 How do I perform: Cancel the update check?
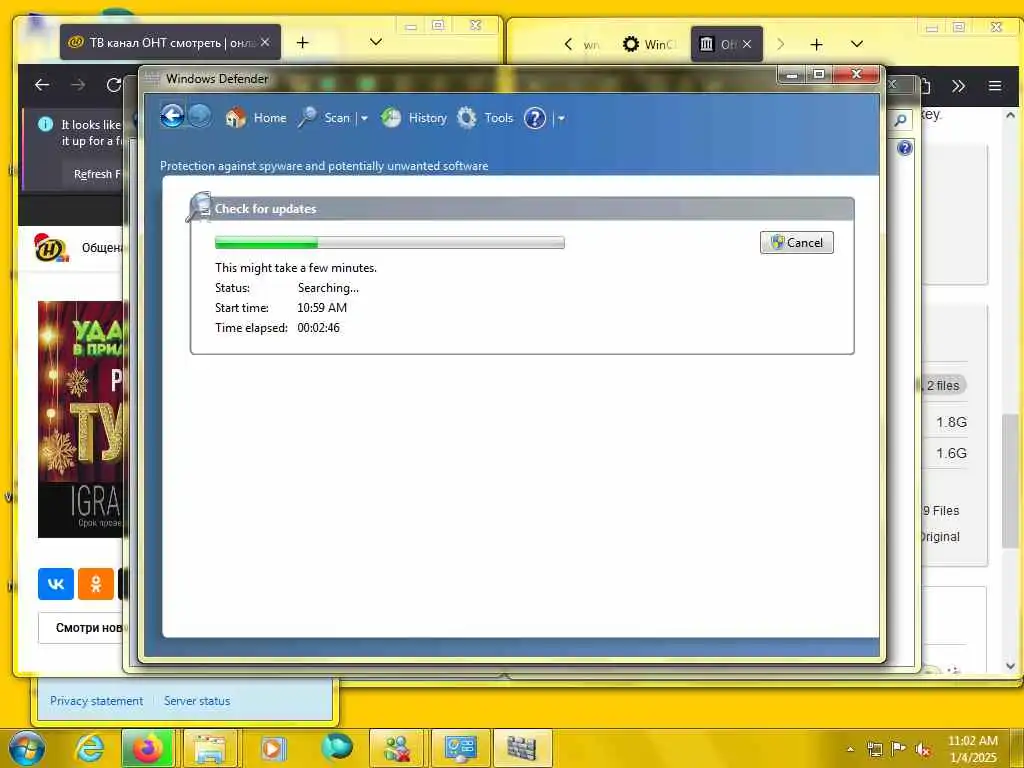tap(796, 242)
